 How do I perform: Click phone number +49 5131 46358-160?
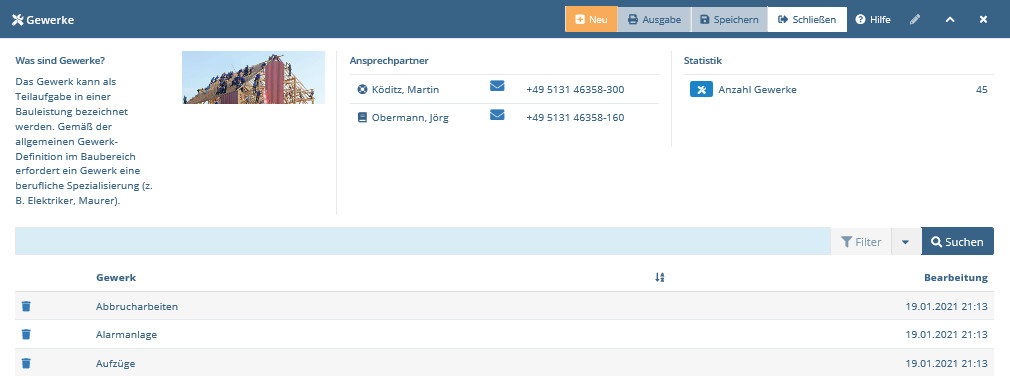[575, 118]
